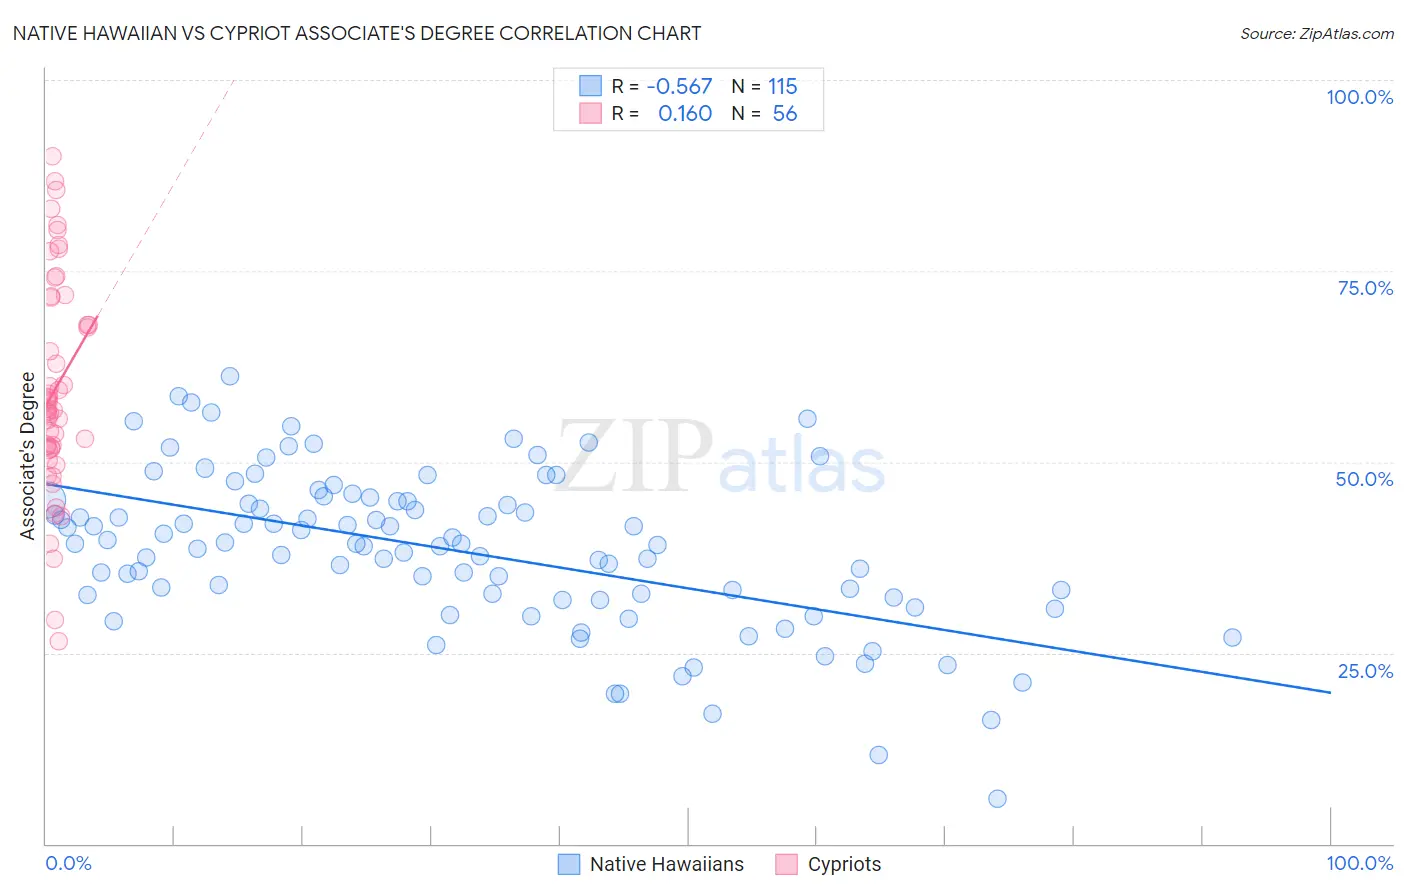Screen dimensions: 1406x892
Task: Click the N value 56 text
Action: click(785, 113)
